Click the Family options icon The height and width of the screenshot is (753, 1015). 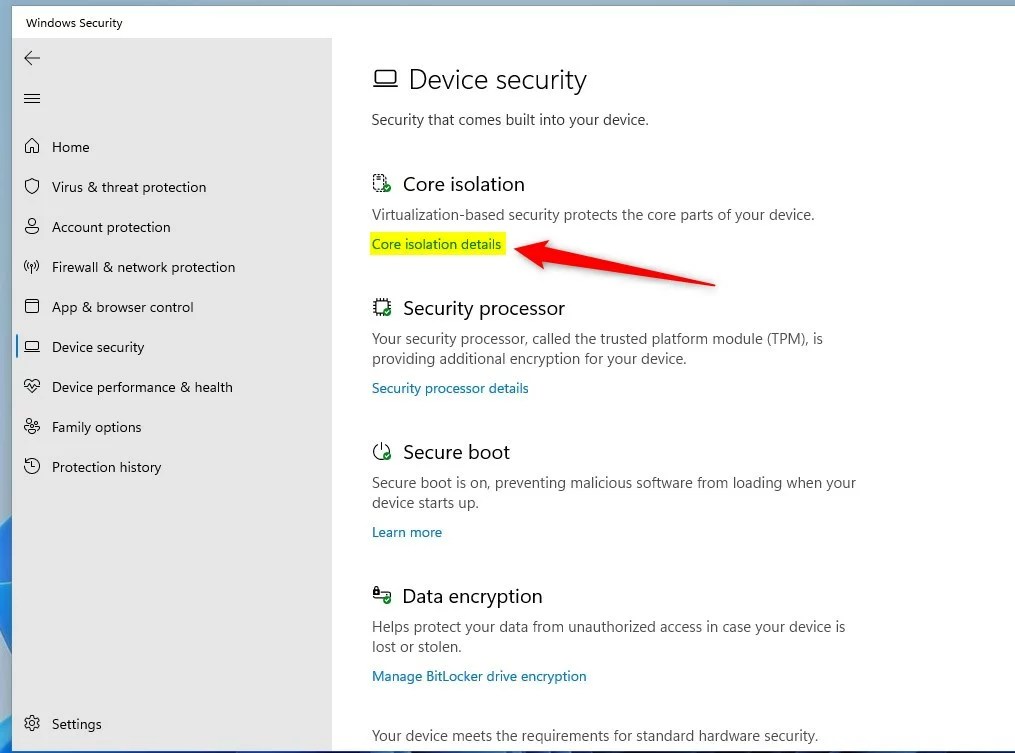(x=32, y=427)
